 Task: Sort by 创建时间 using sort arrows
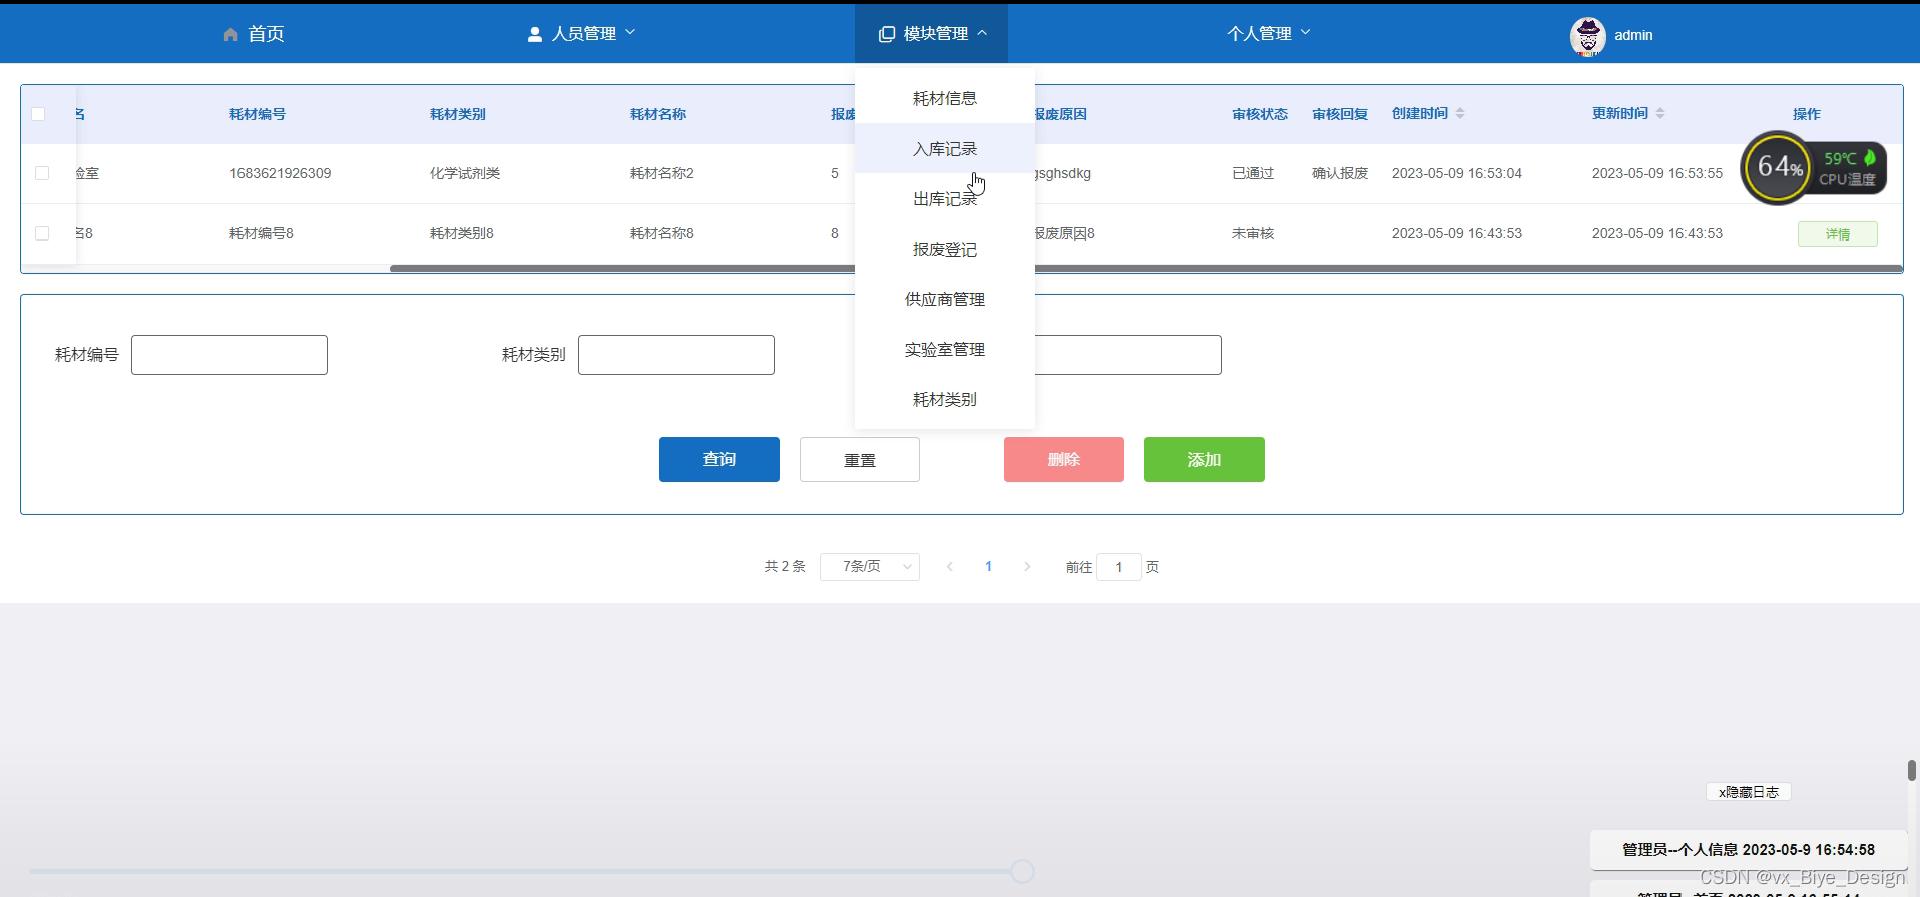pyautogui.click(x=1460, y=113)
